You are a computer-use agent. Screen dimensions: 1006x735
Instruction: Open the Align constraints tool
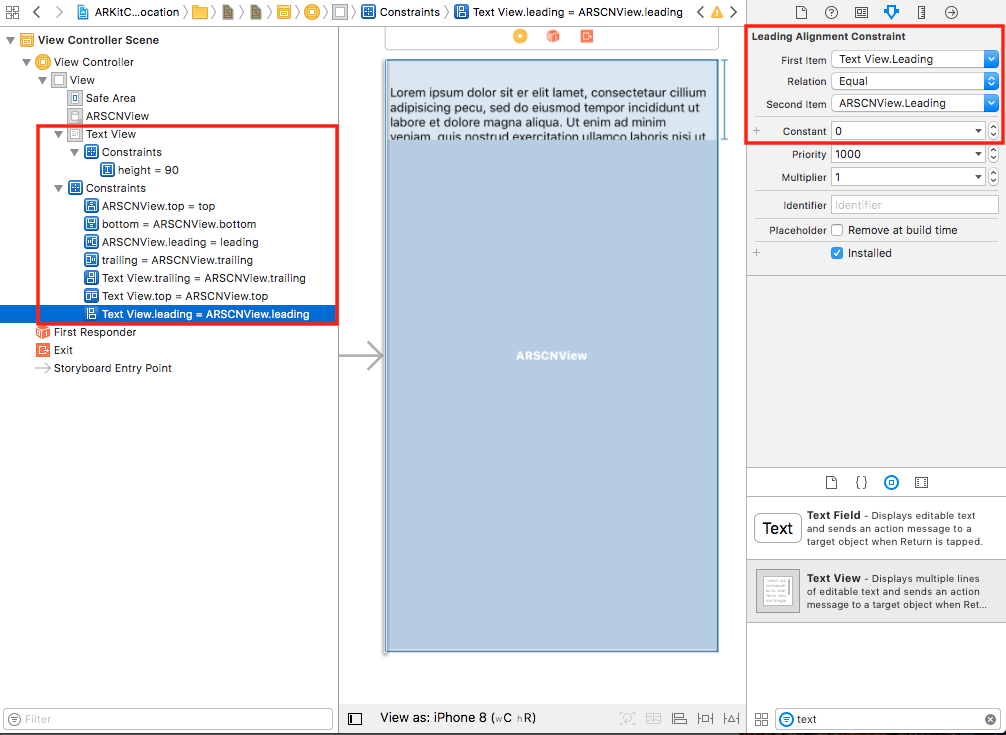pos(679,718)
